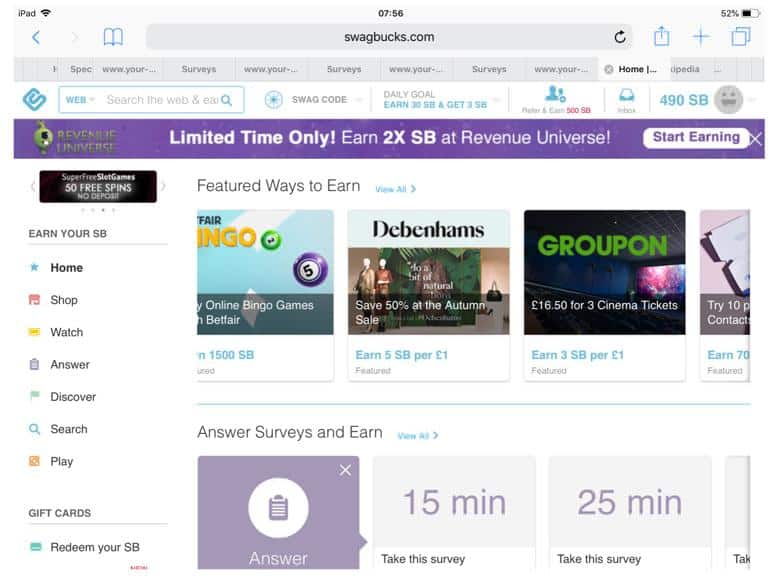
Task: Open the Inbox tray icon
Action: 626,95
